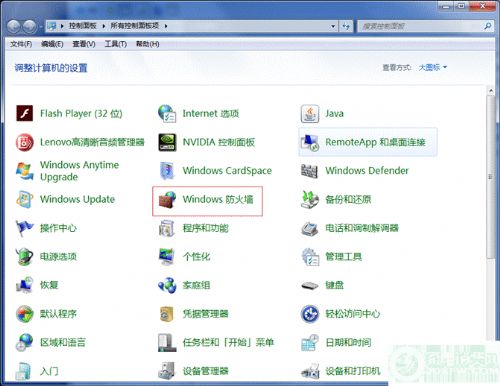Open the 默认程序 icon
500x386 pixels.
25,314
